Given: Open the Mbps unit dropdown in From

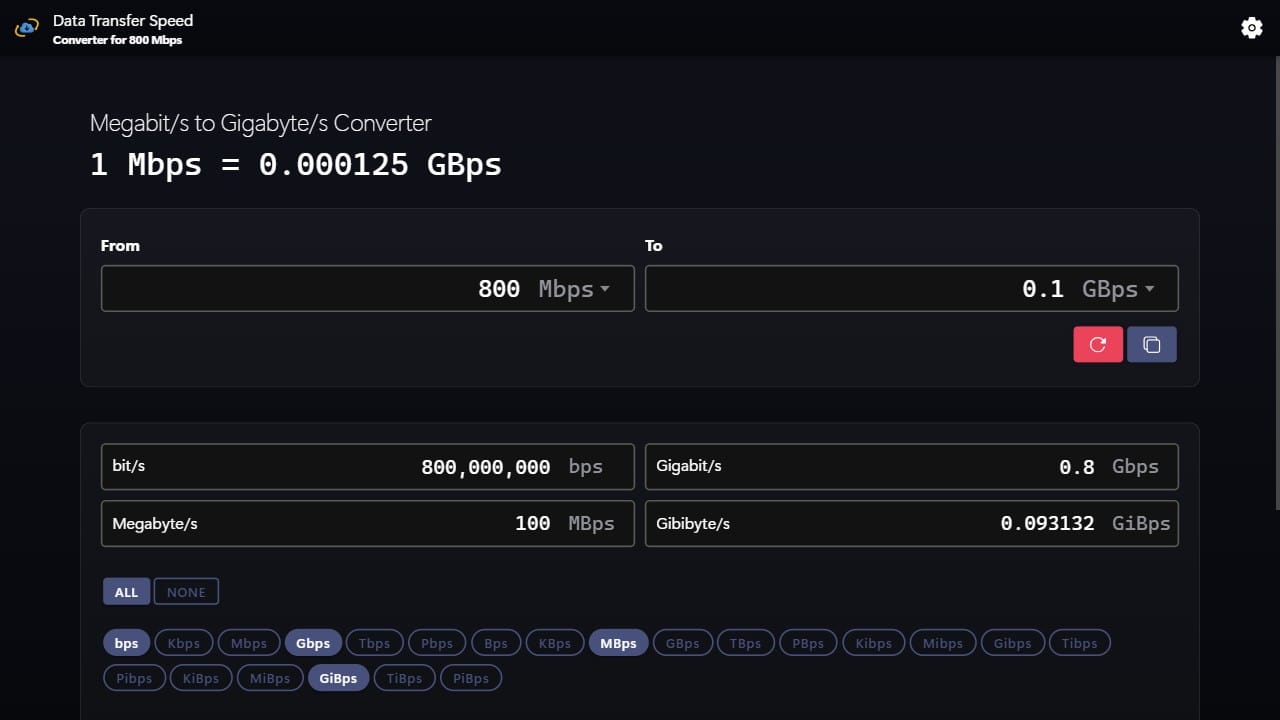Looking at the screenshot, I should [x=574, y=289].
